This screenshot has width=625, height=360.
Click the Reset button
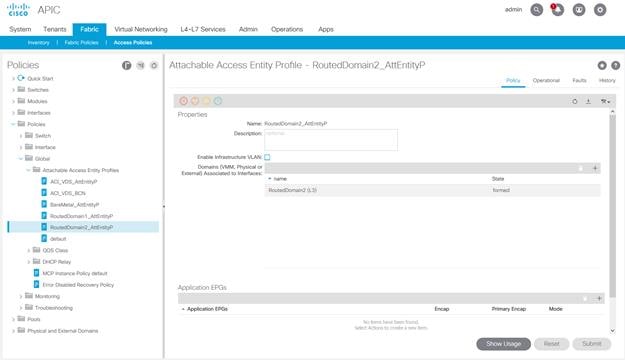[x=551, y=344]
